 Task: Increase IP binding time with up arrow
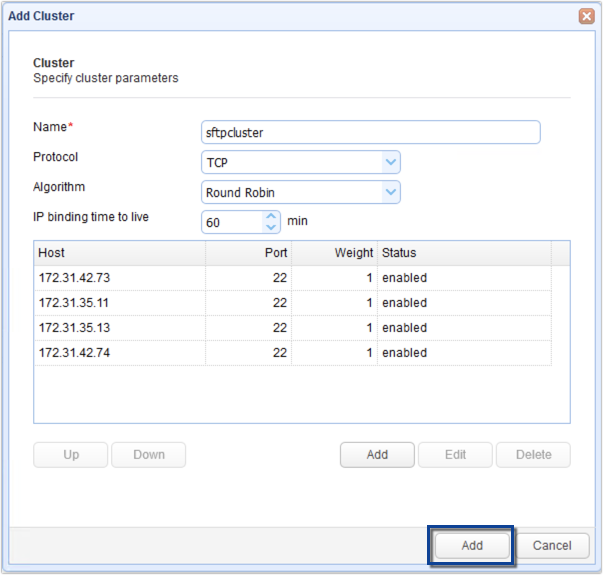click(x=271, y=216)
